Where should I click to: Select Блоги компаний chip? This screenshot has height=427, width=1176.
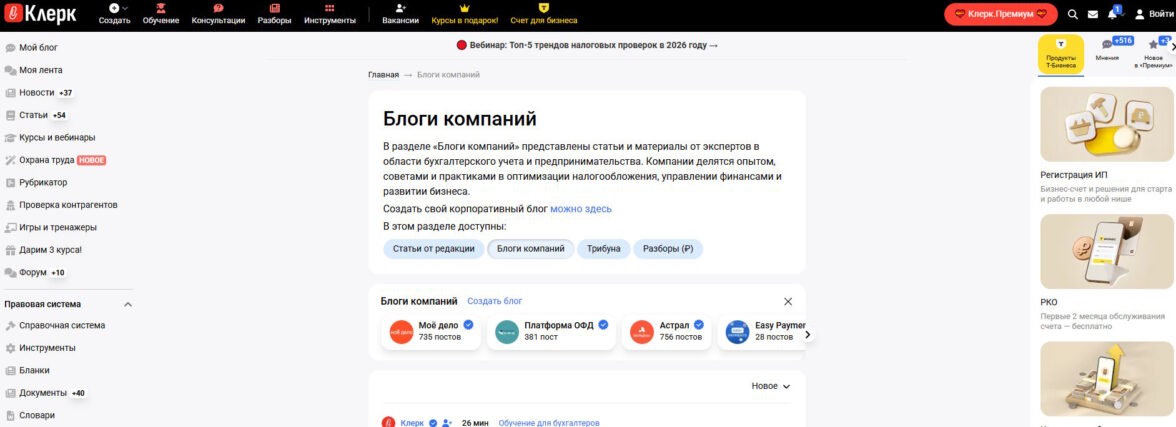(531, 249)
